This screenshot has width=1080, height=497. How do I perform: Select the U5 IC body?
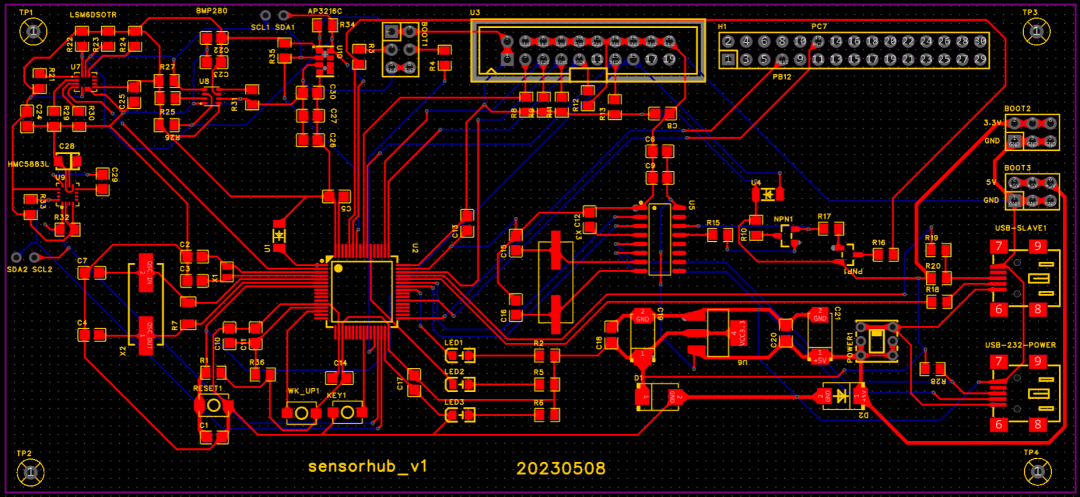tap(660, 240)
